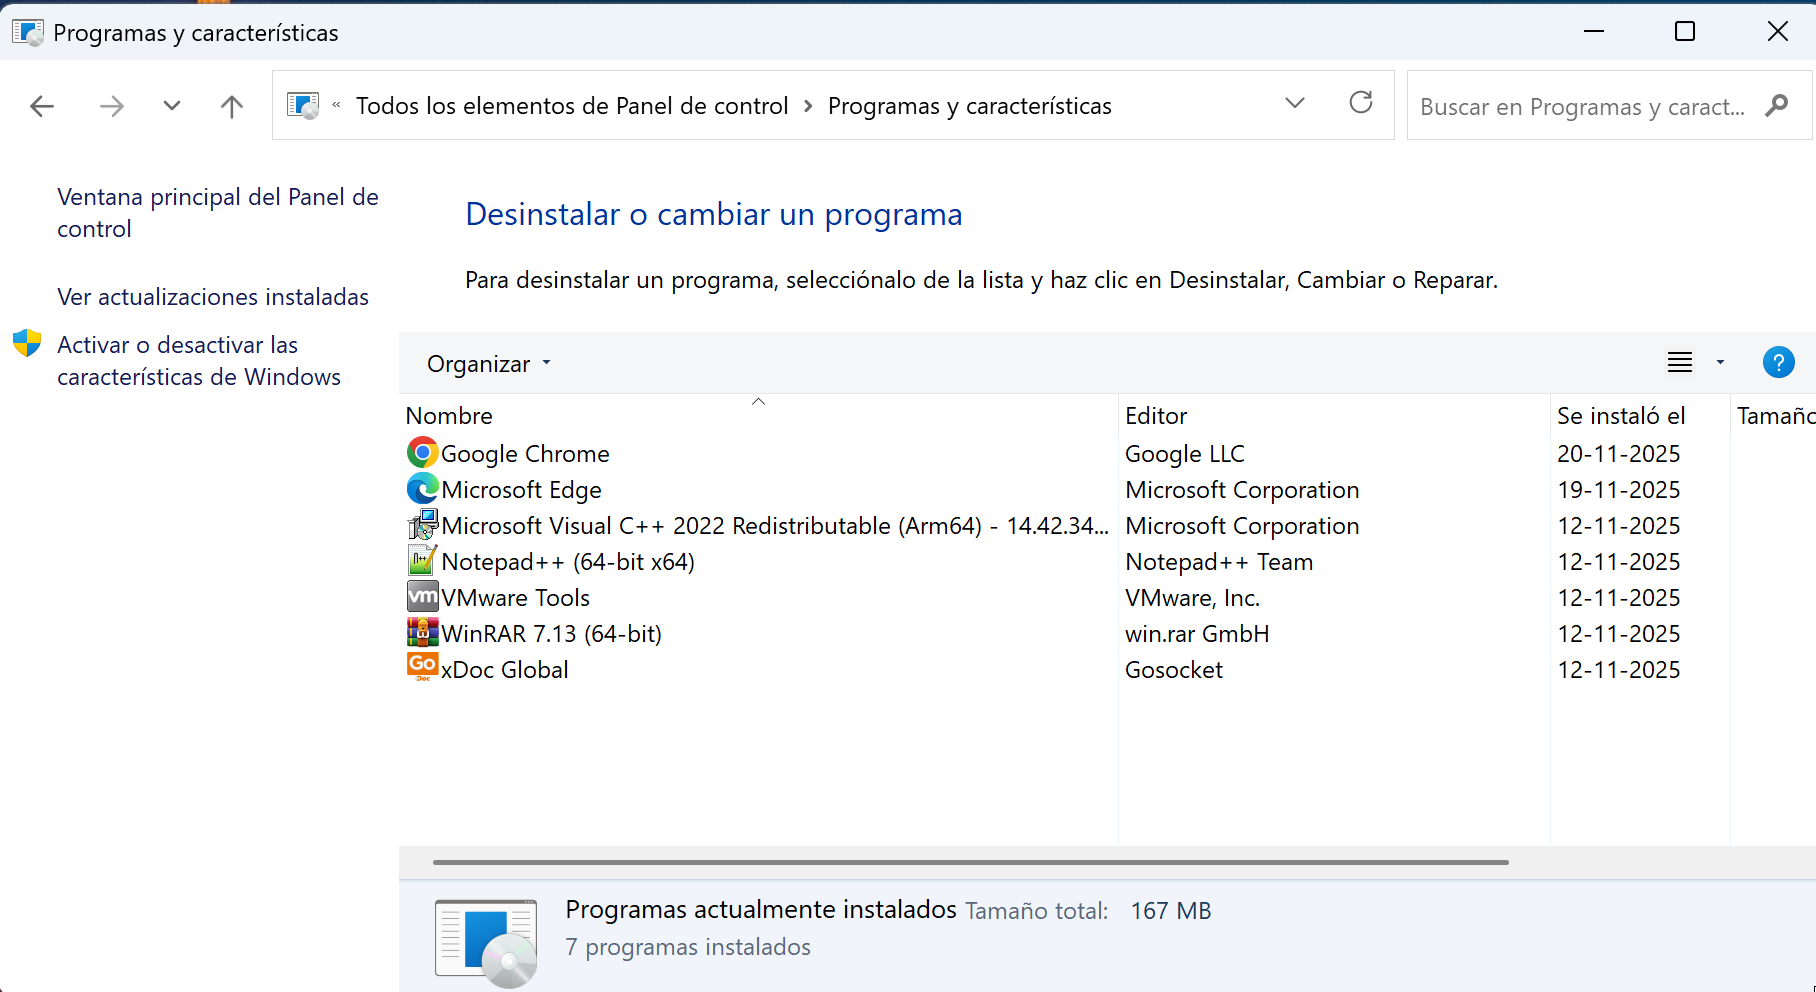Maximize the Programas y características window
The height and width of the screenshot is (992, 1816).
[x=1685, y=31]
